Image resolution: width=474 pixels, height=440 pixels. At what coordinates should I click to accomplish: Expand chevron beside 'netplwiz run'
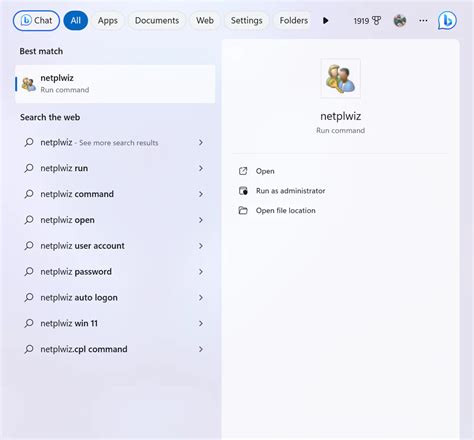point(201,168)
